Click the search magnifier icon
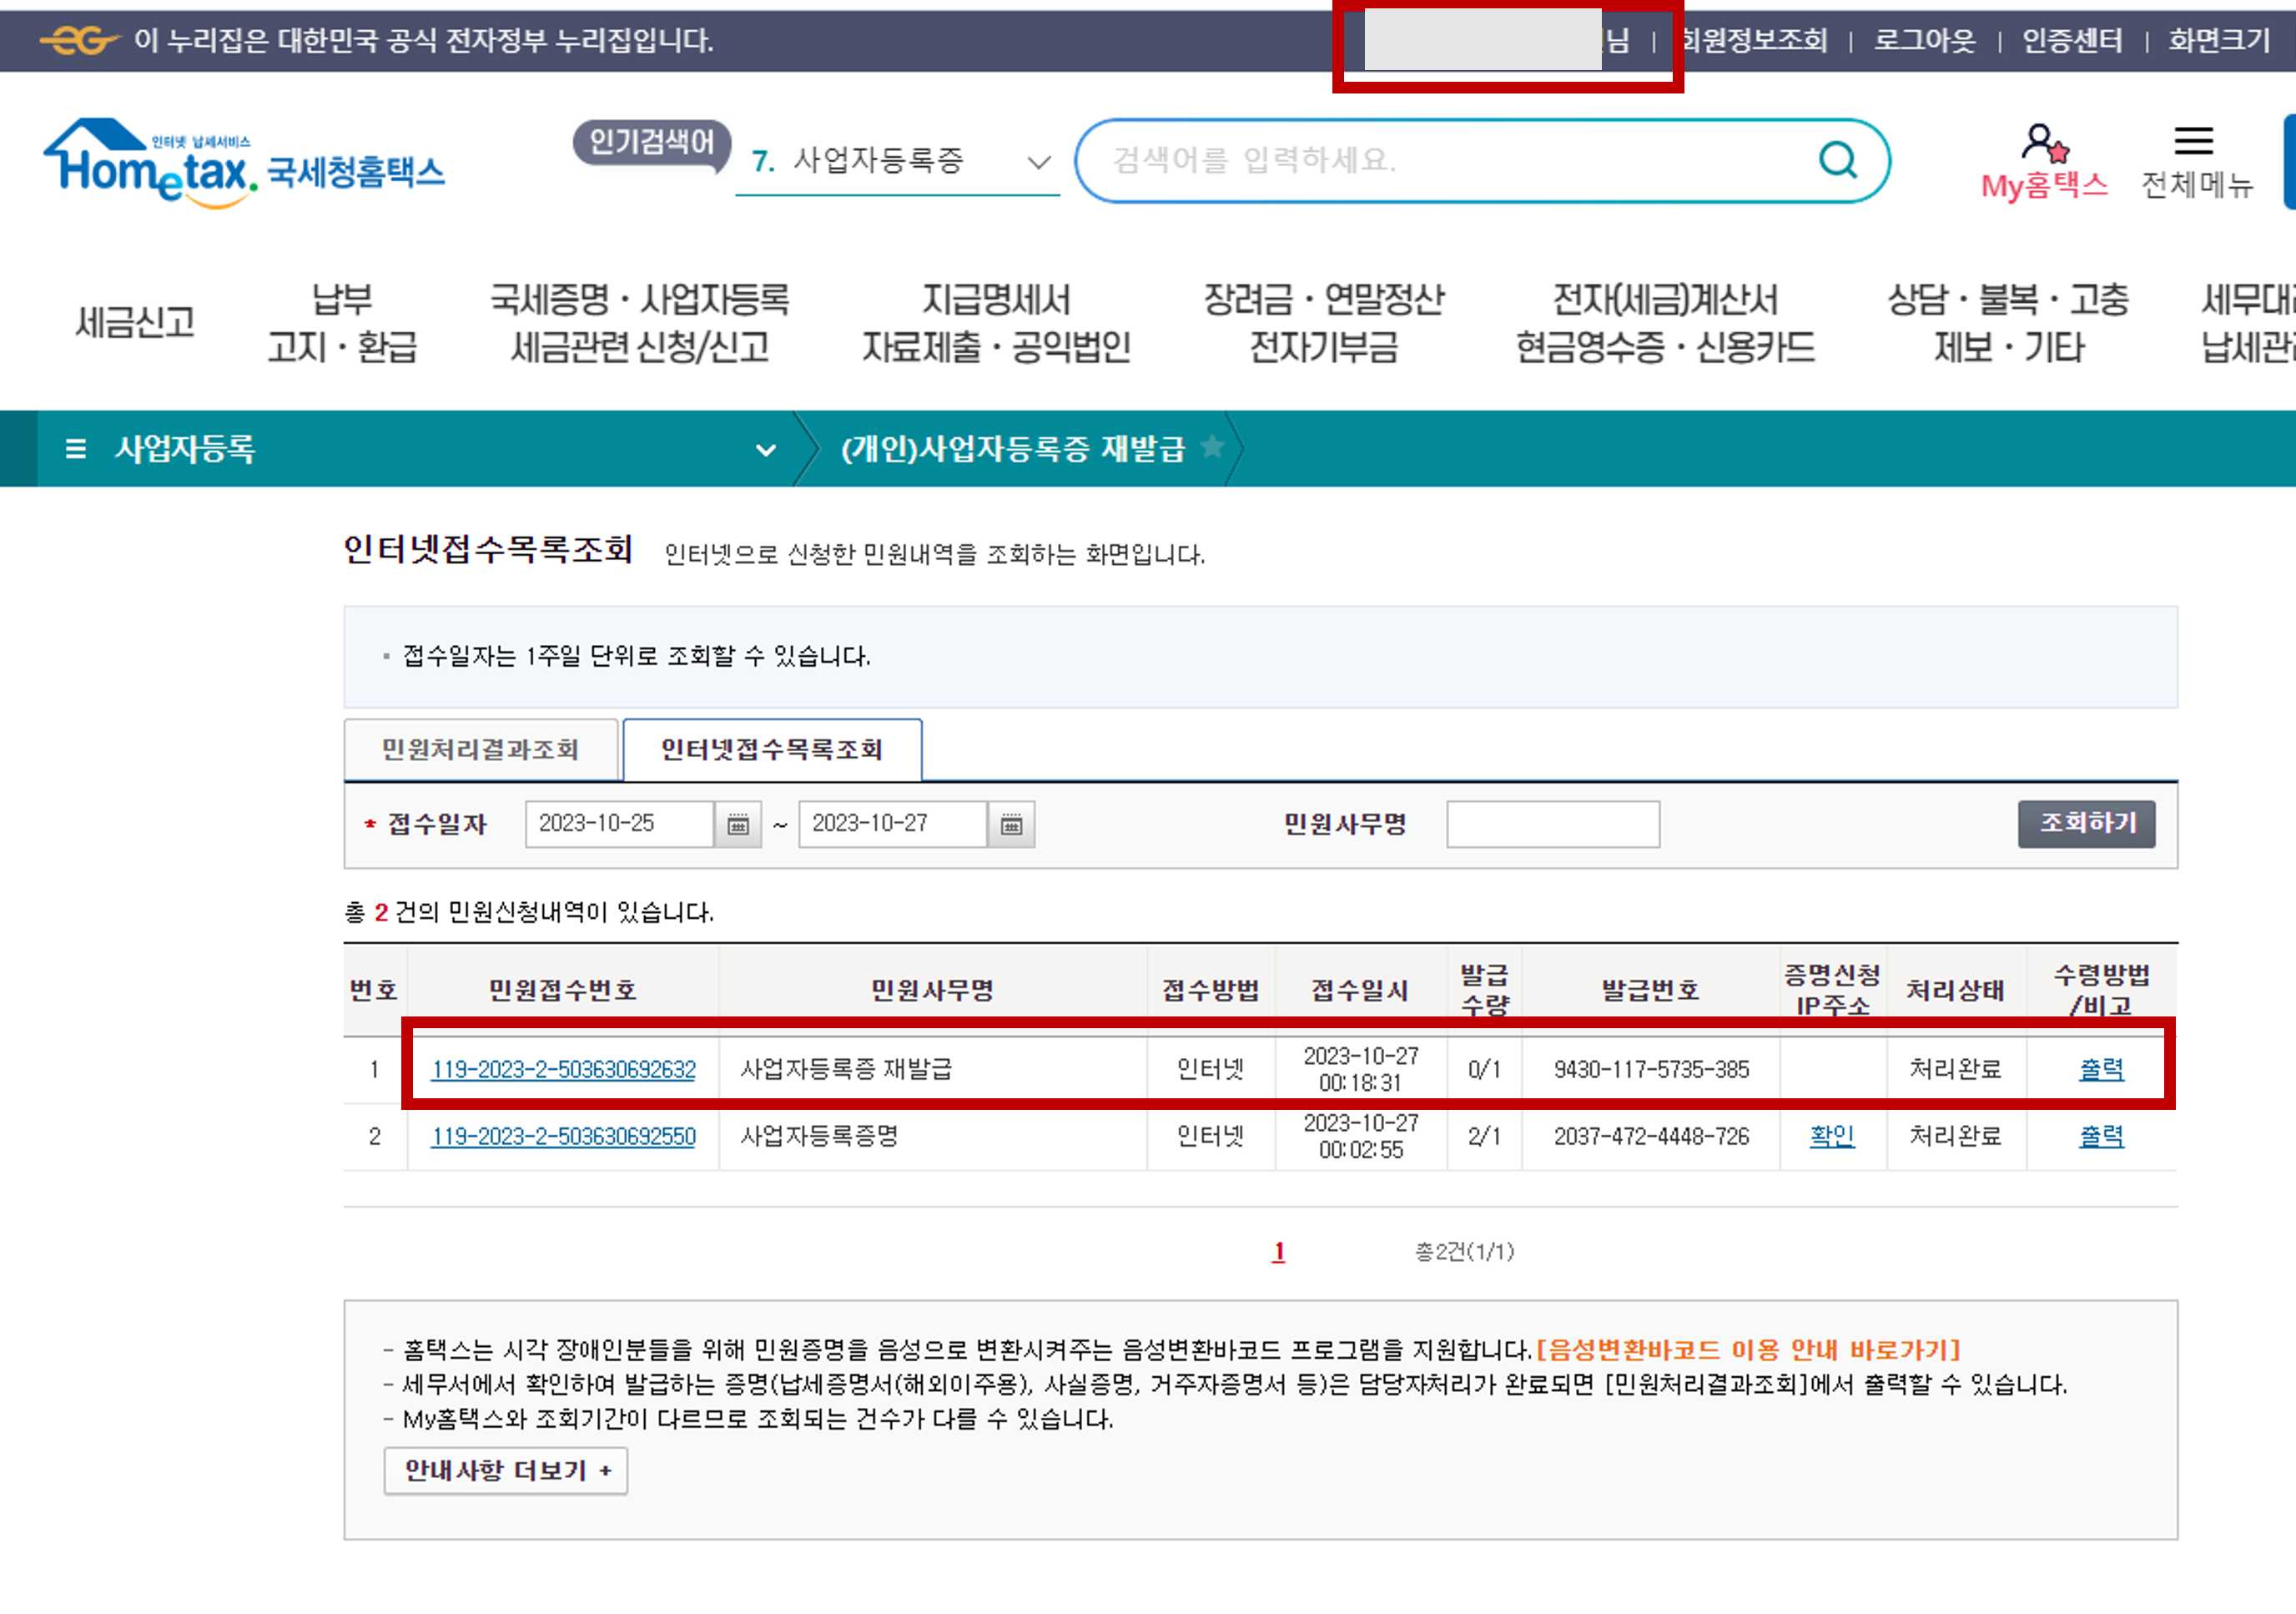 click(1837, 159)
